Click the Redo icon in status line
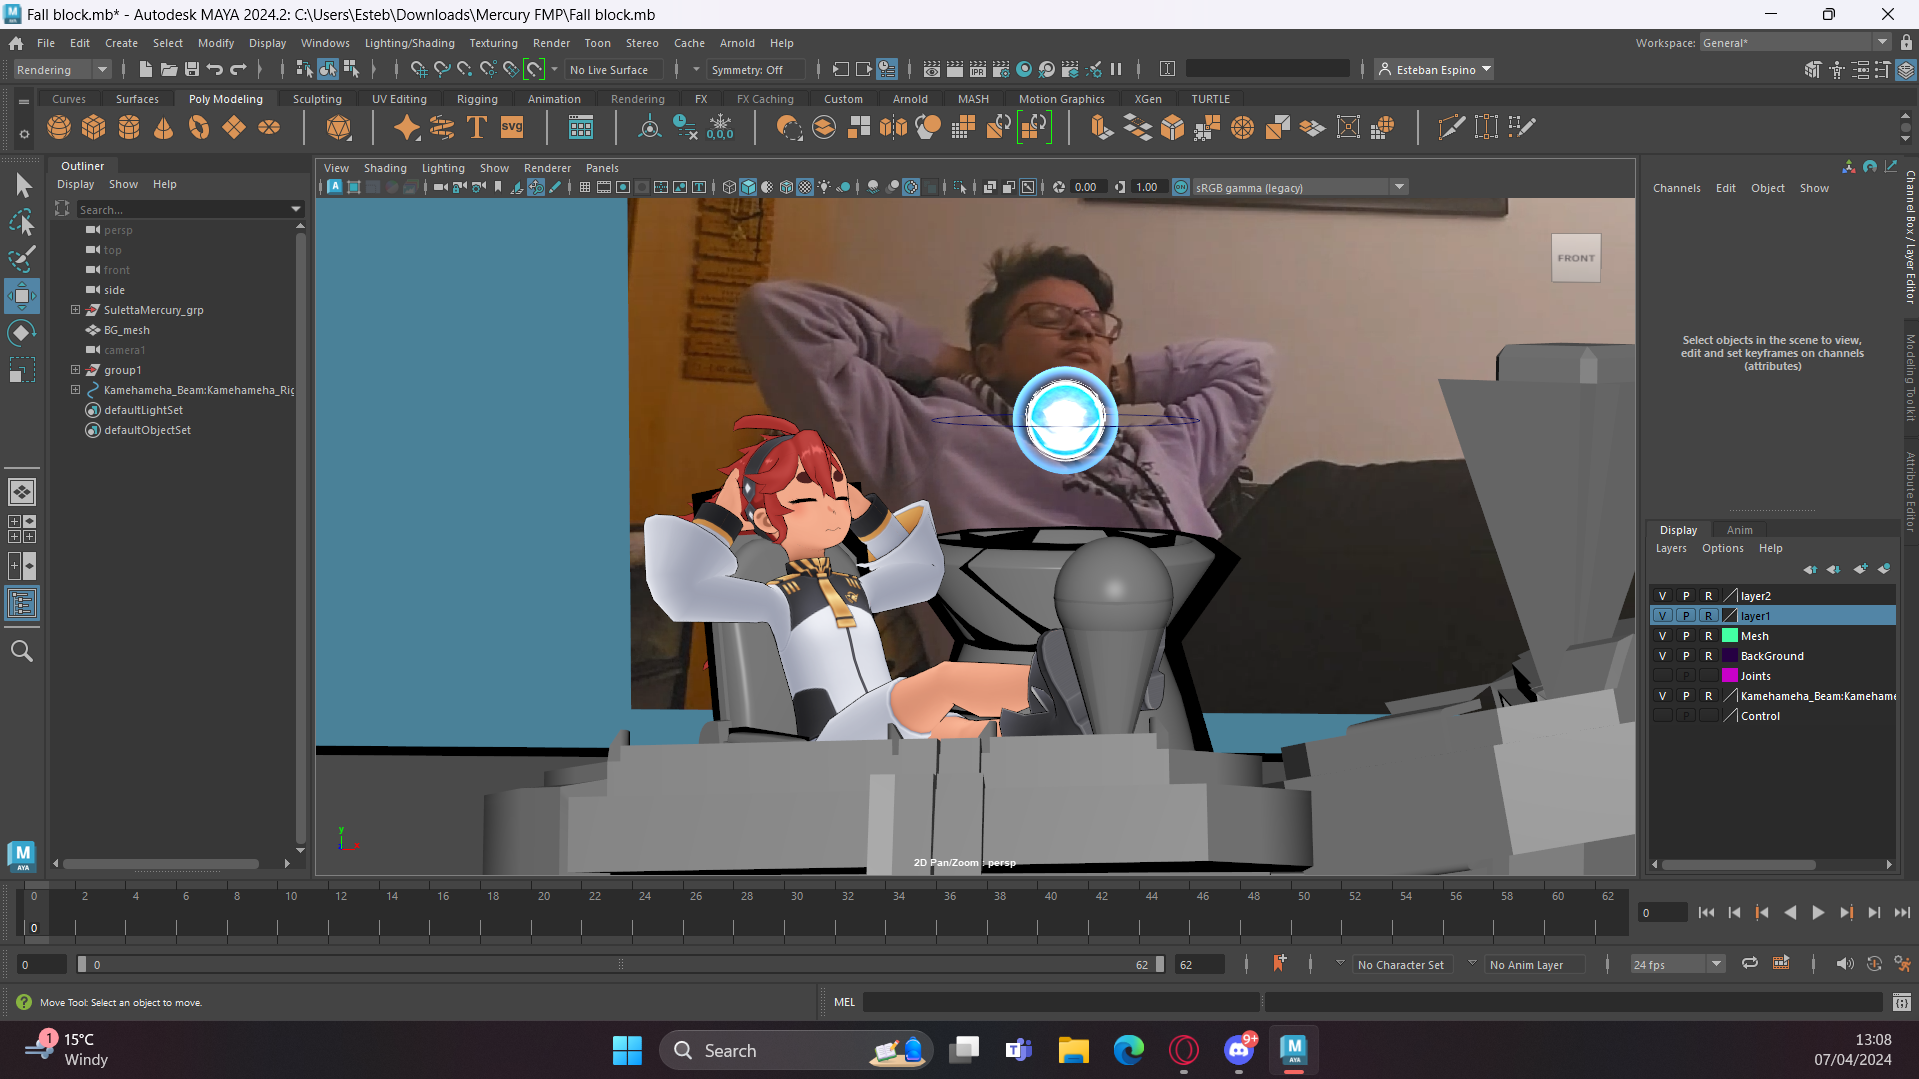This screenshot has height=1079, width=1919. [238, 69]
